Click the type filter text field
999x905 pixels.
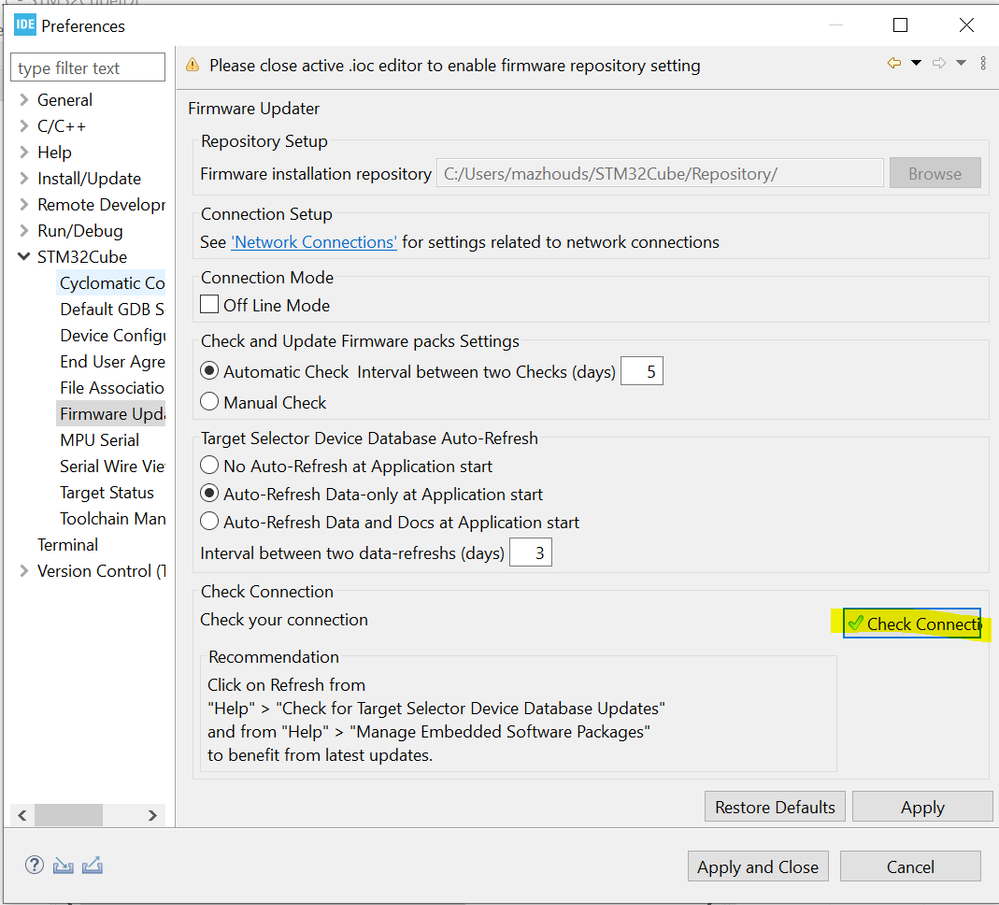click(88, 68)
